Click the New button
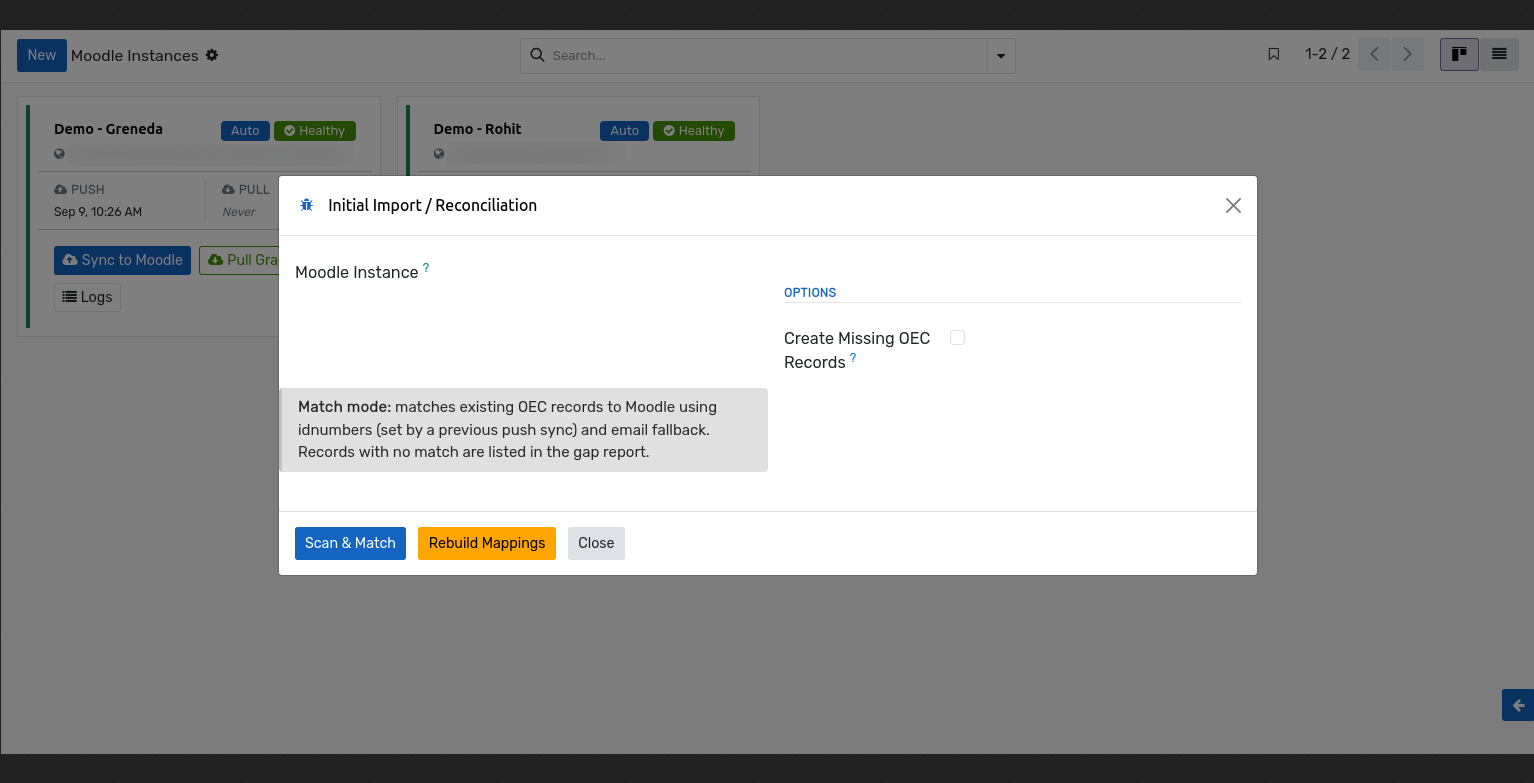1534x783 pixels. tap(42, 55)
